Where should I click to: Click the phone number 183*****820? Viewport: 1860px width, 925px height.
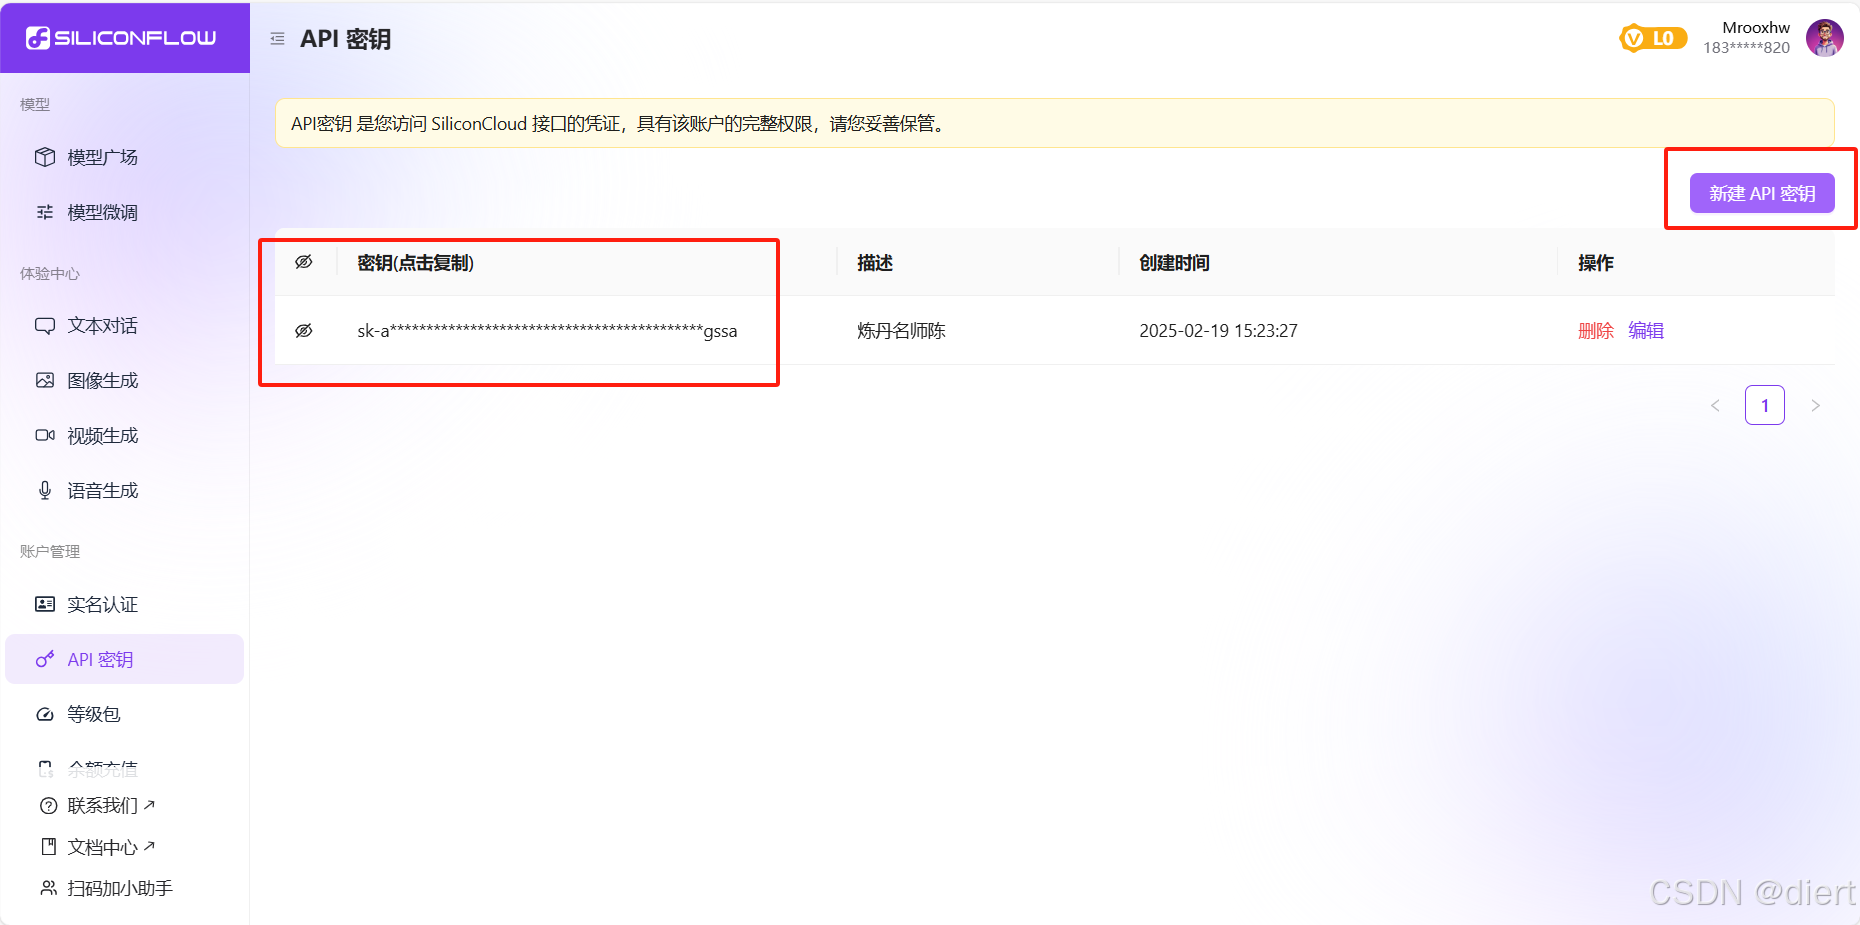coord(1746,48)
